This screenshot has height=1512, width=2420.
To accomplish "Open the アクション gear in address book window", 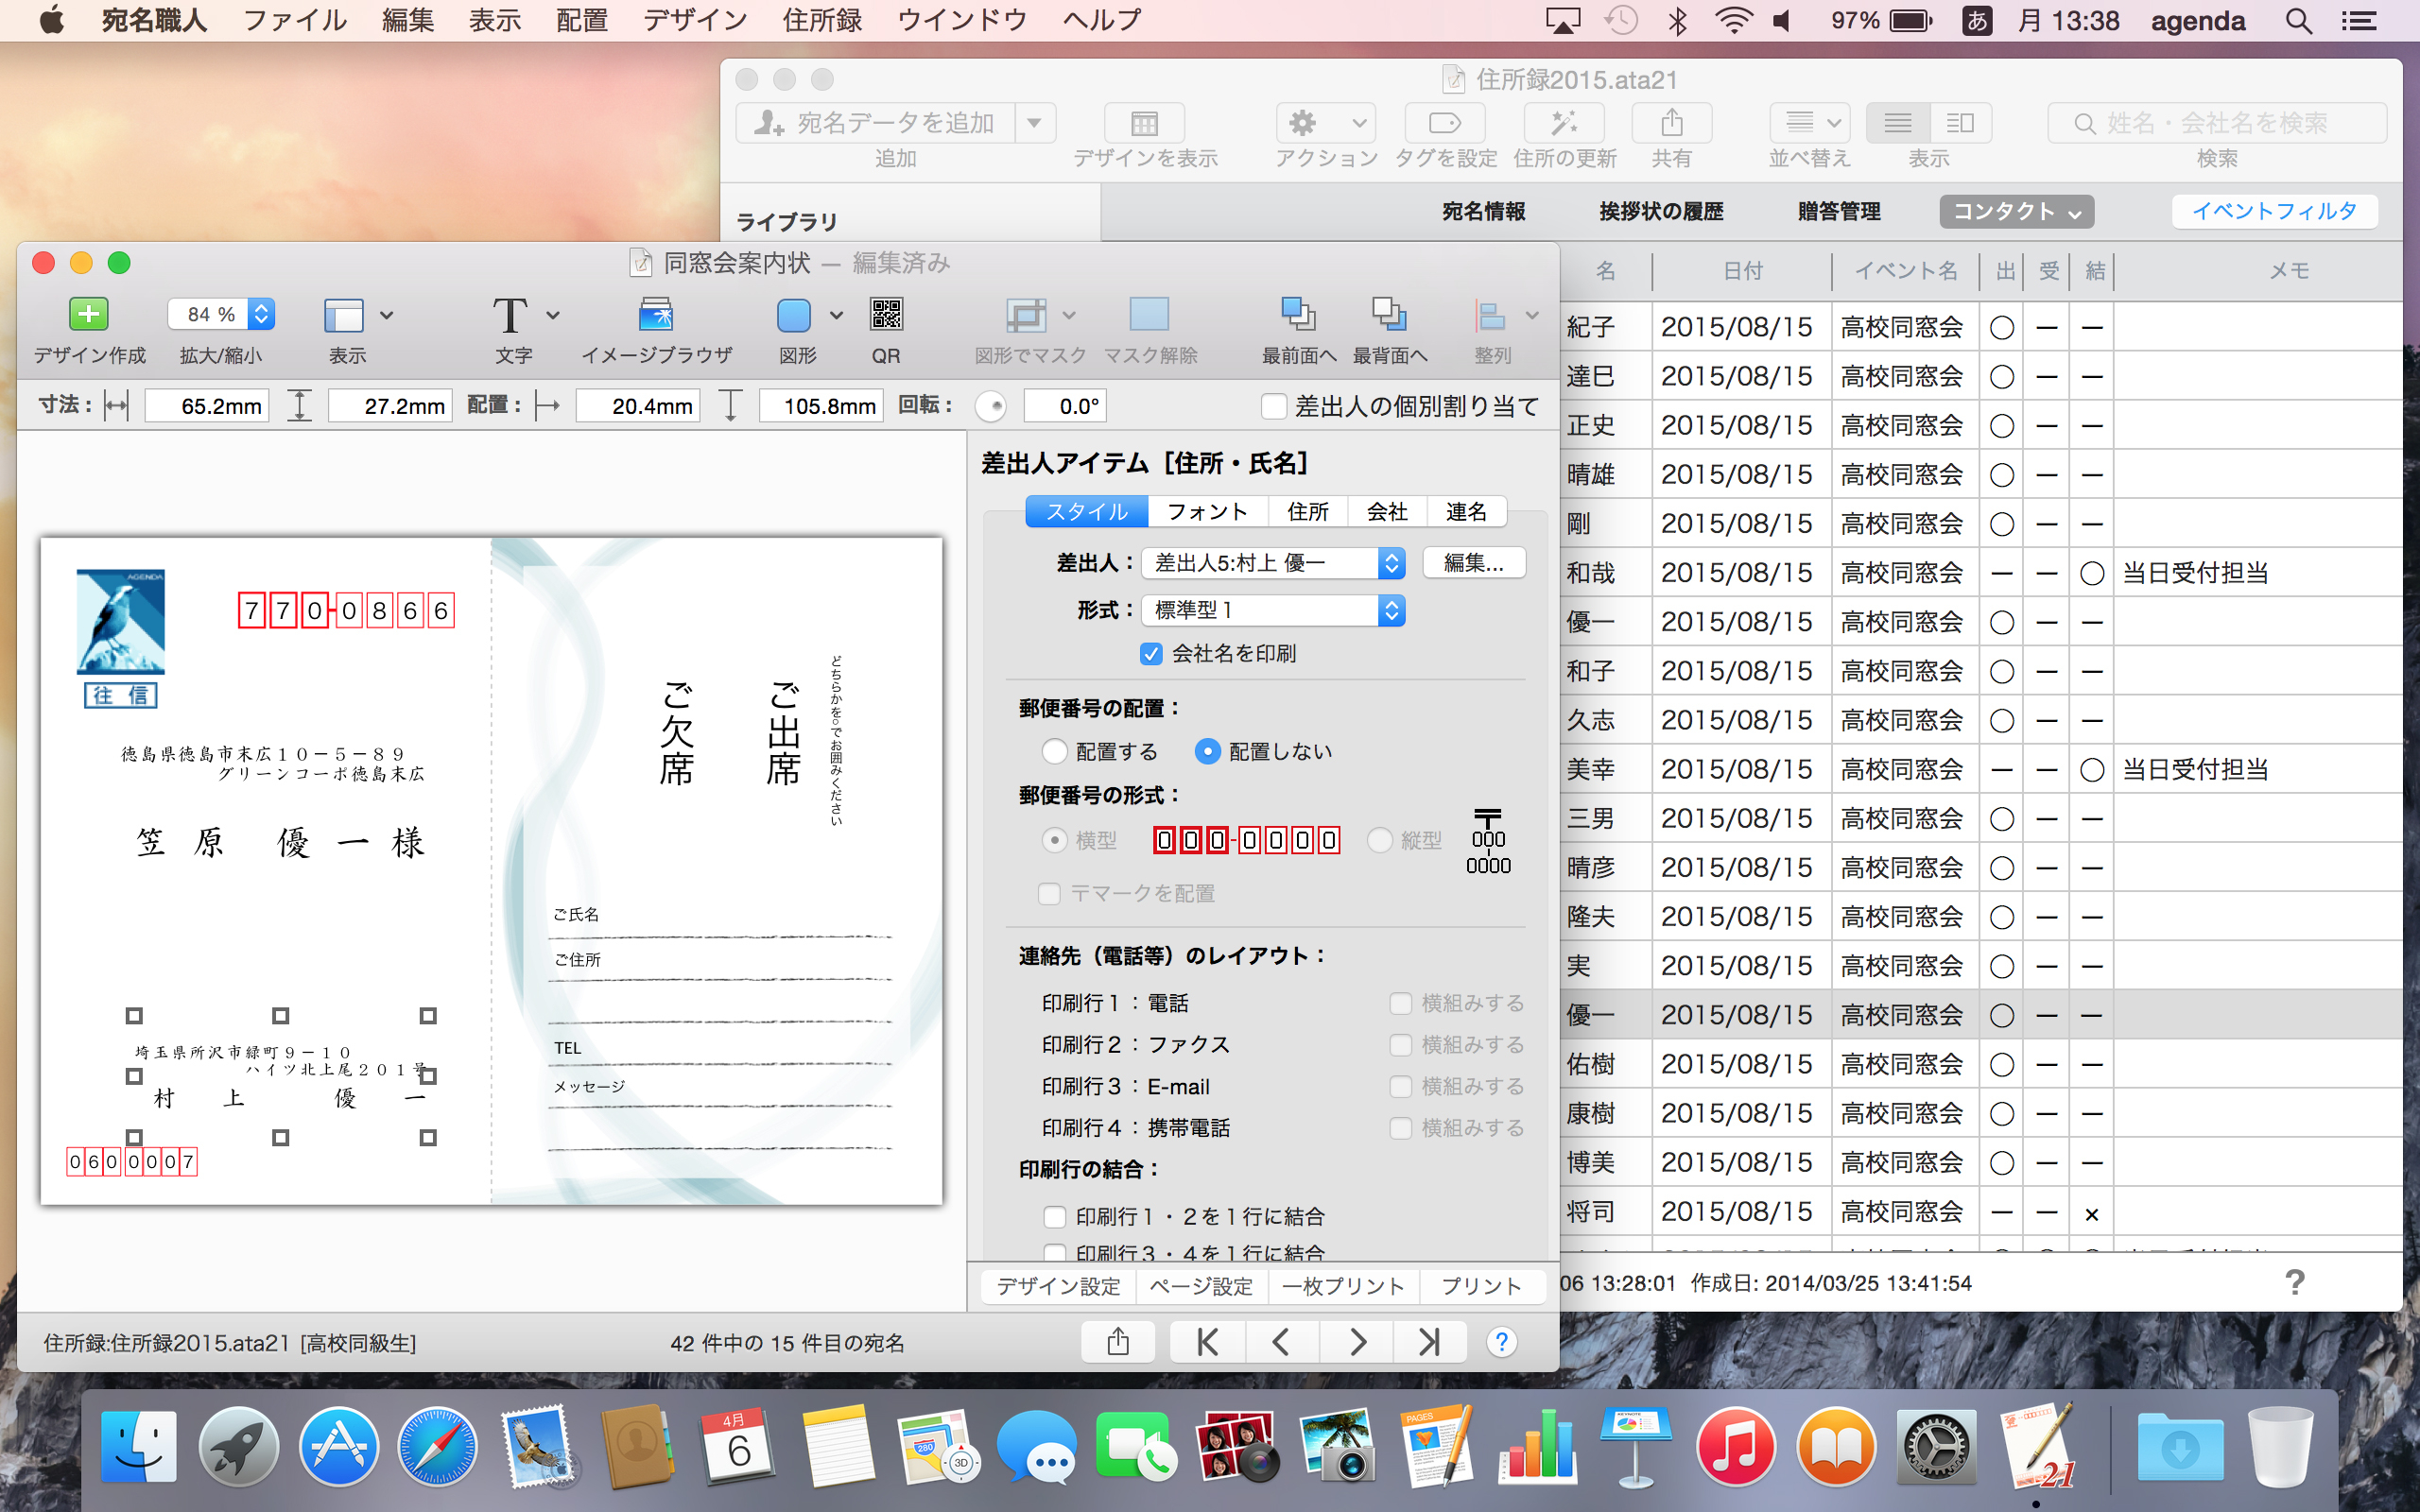I will click(1325, 123).
